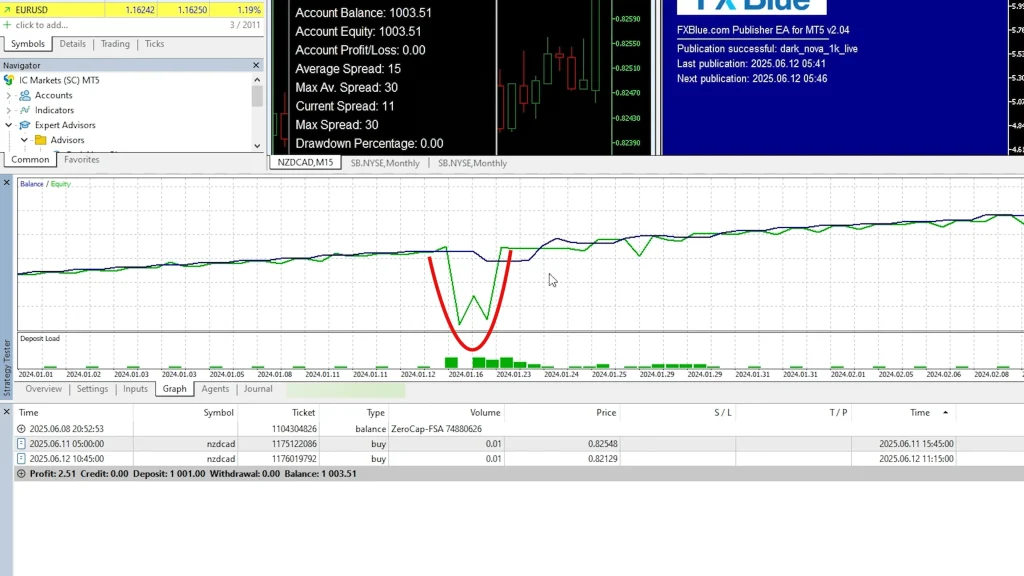Screen dimensions: 1024x576
Task: Collapse the Expert Advisors tree node
Action: (9, 125)
